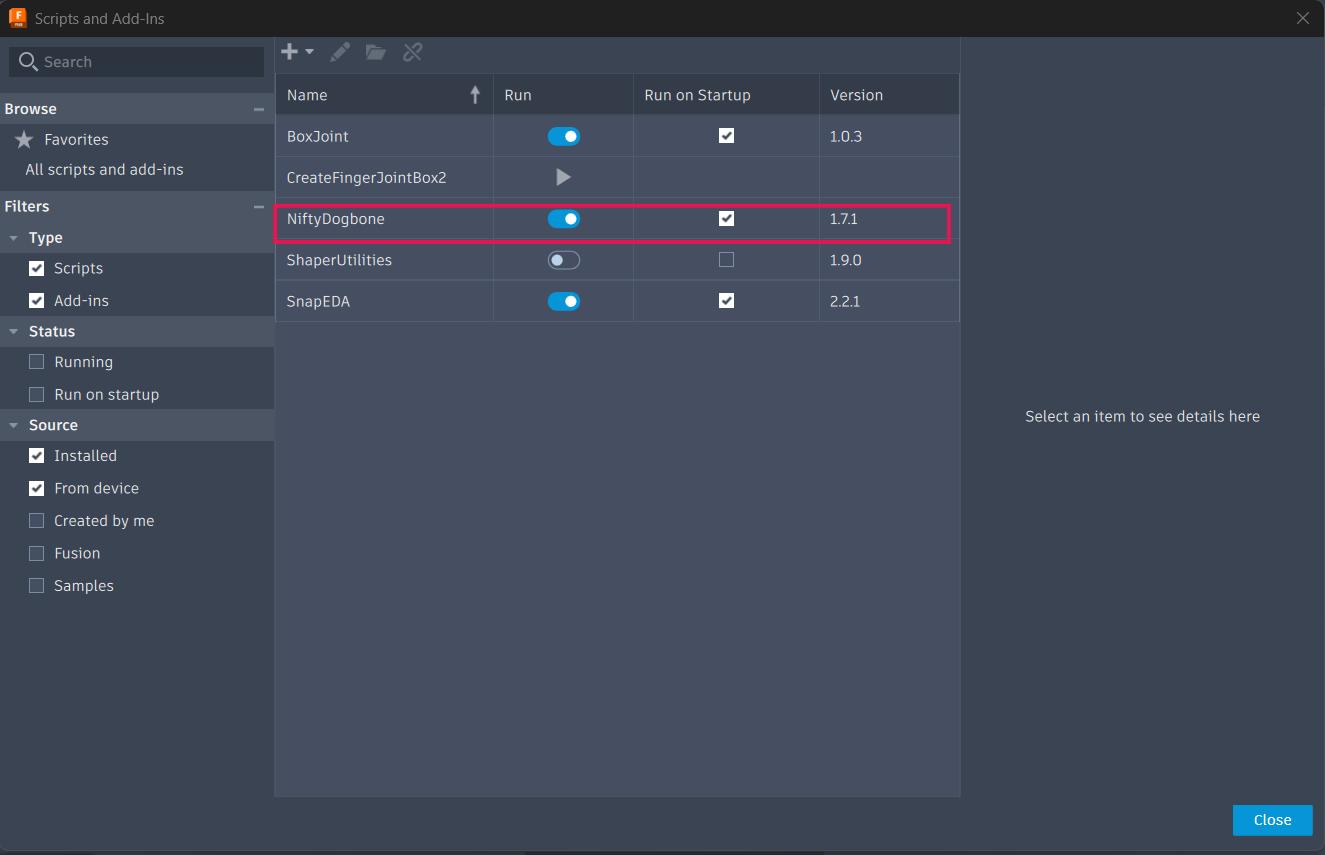Collapse the Browse section with its minus button

tap(259, 109)
